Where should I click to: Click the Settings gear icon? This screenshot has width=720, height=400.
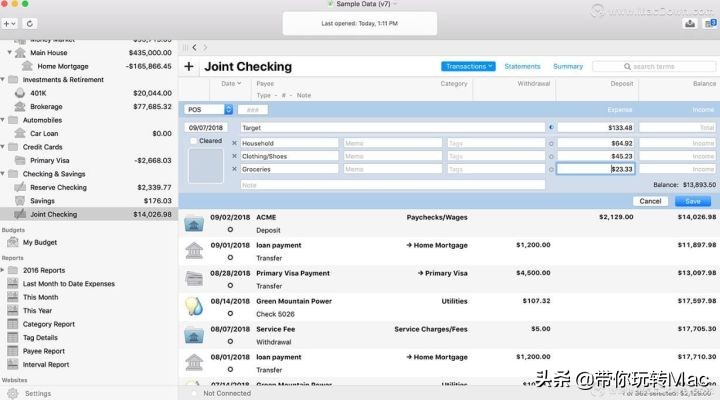coord(13,394)
